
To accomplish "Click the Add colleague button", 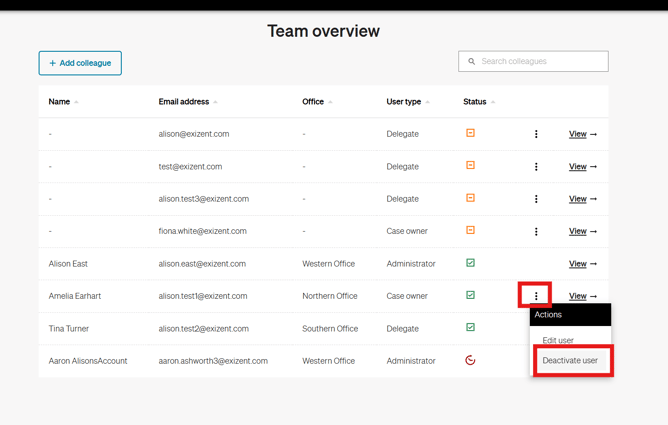I will pyautogui.click(x=80, y=63).
